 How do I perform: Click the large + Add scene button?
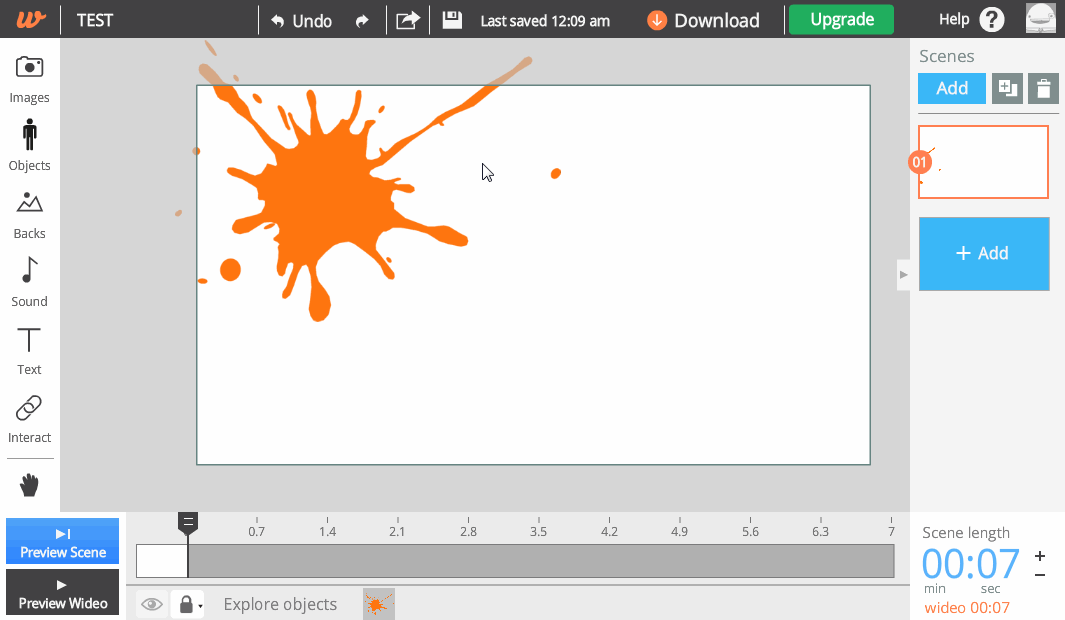pyautogui.click(x=983, y=254)
